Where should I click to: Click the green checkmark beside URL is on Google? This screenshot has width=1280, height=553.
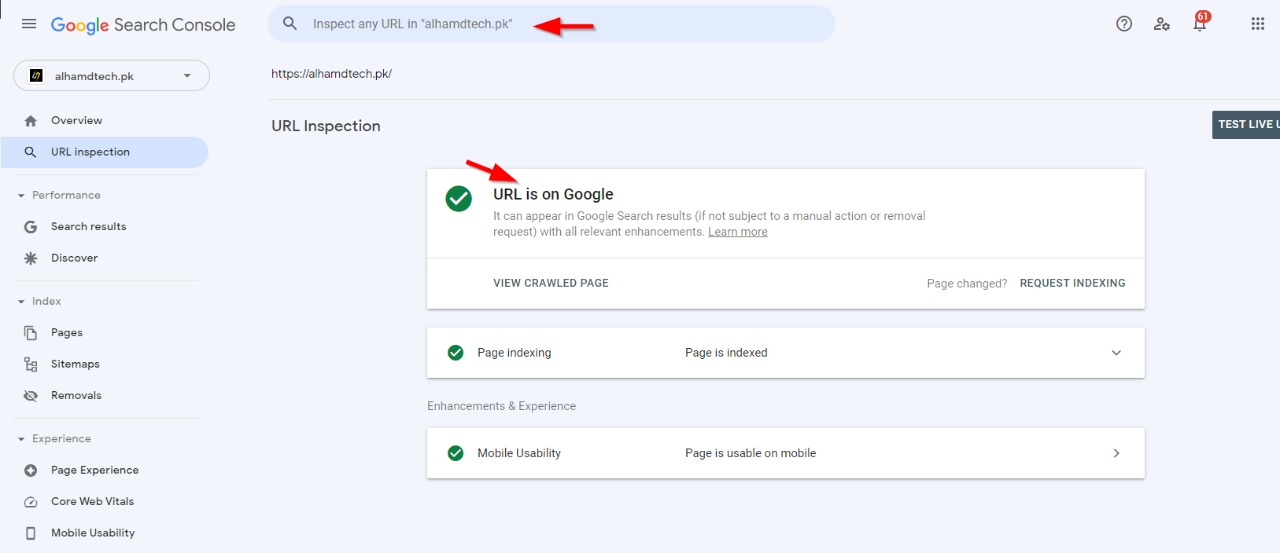pyautogui.click(x=459, y=199)
